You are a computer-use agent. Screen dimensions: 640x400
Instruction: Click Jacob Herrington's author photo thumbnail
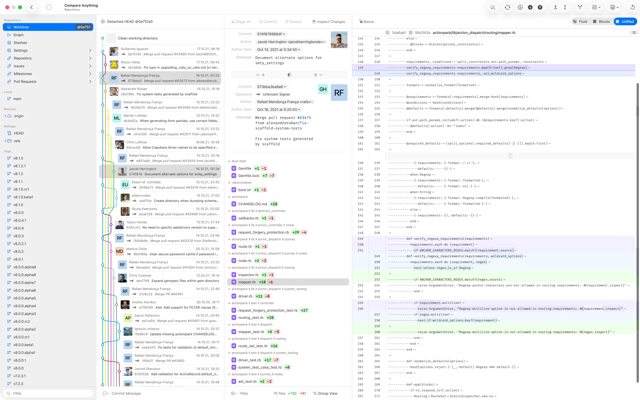tap(339, 40)
